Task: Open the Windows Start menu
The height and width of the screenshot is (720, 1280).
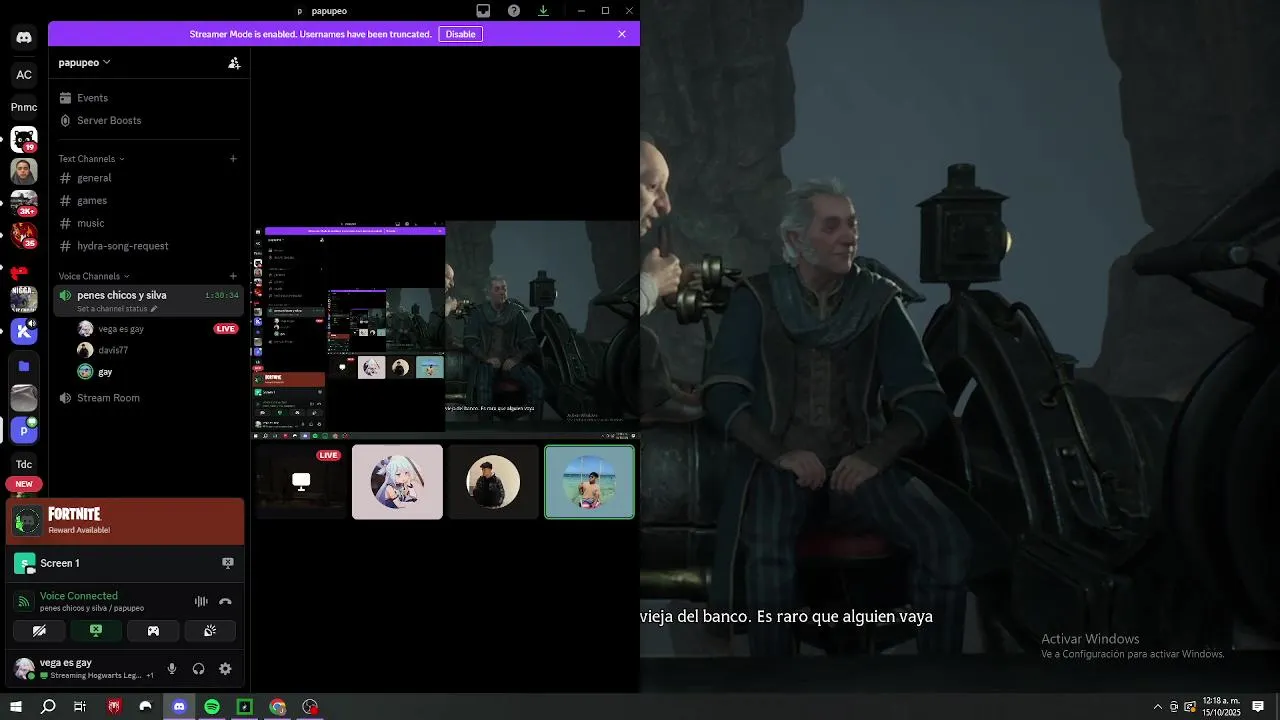Action: pyautogui.click(x=15, y=707)
